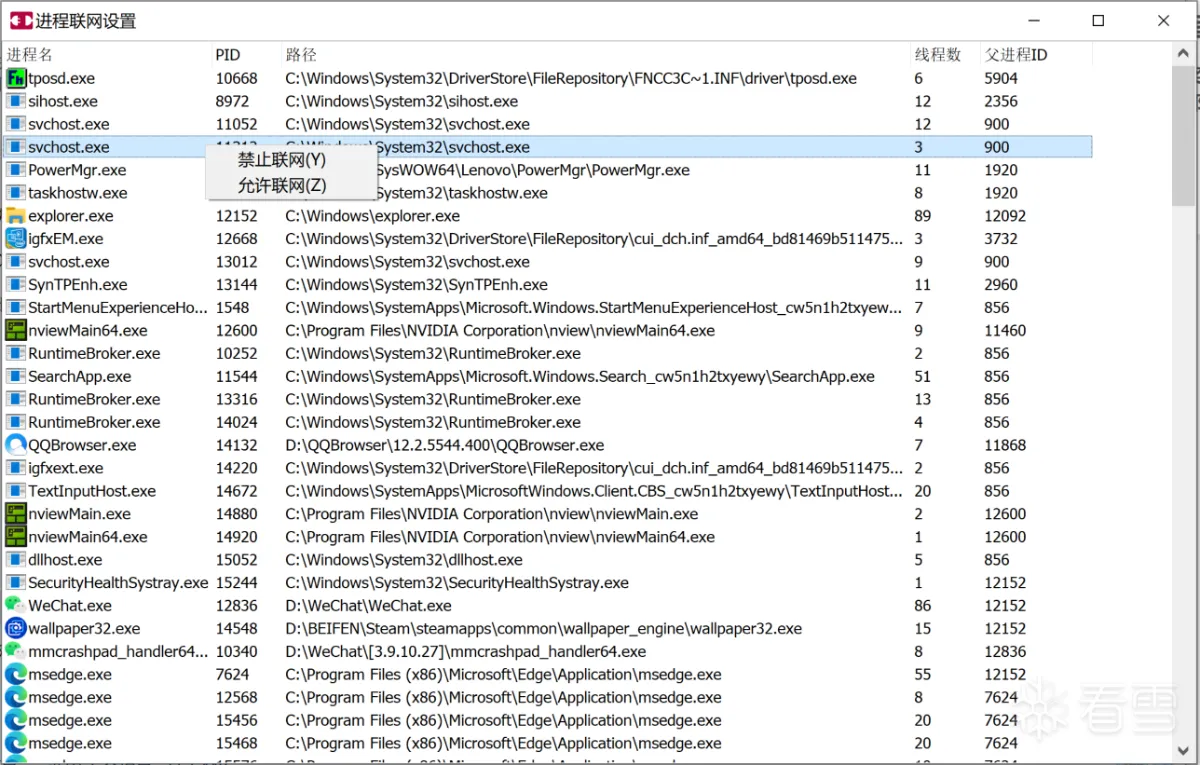Click PID 8972 of sihost.exe
Image resolution: width=1200 pixels, height=765 pixels.
[x=232, y=101]
